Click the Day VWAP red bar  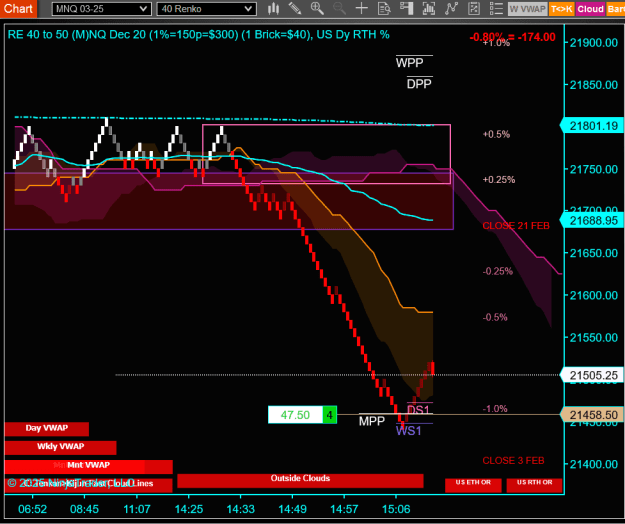click(x=47, y=428)
